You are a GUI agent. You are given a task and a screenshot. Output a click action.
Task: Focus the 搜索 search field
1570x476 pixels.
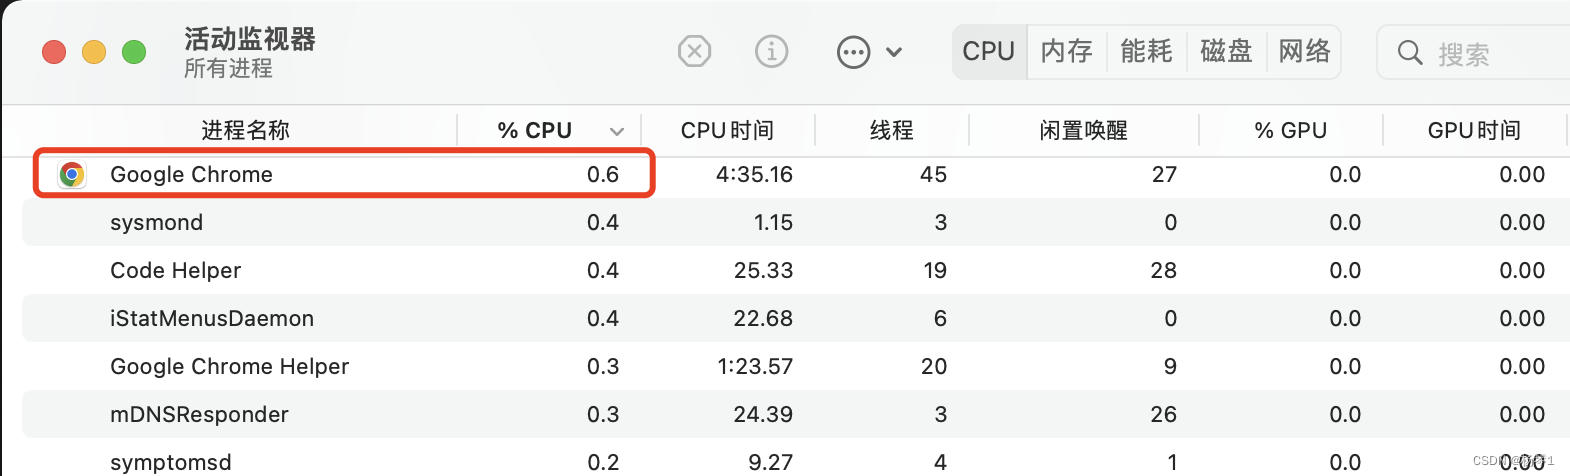point(1474,53)
